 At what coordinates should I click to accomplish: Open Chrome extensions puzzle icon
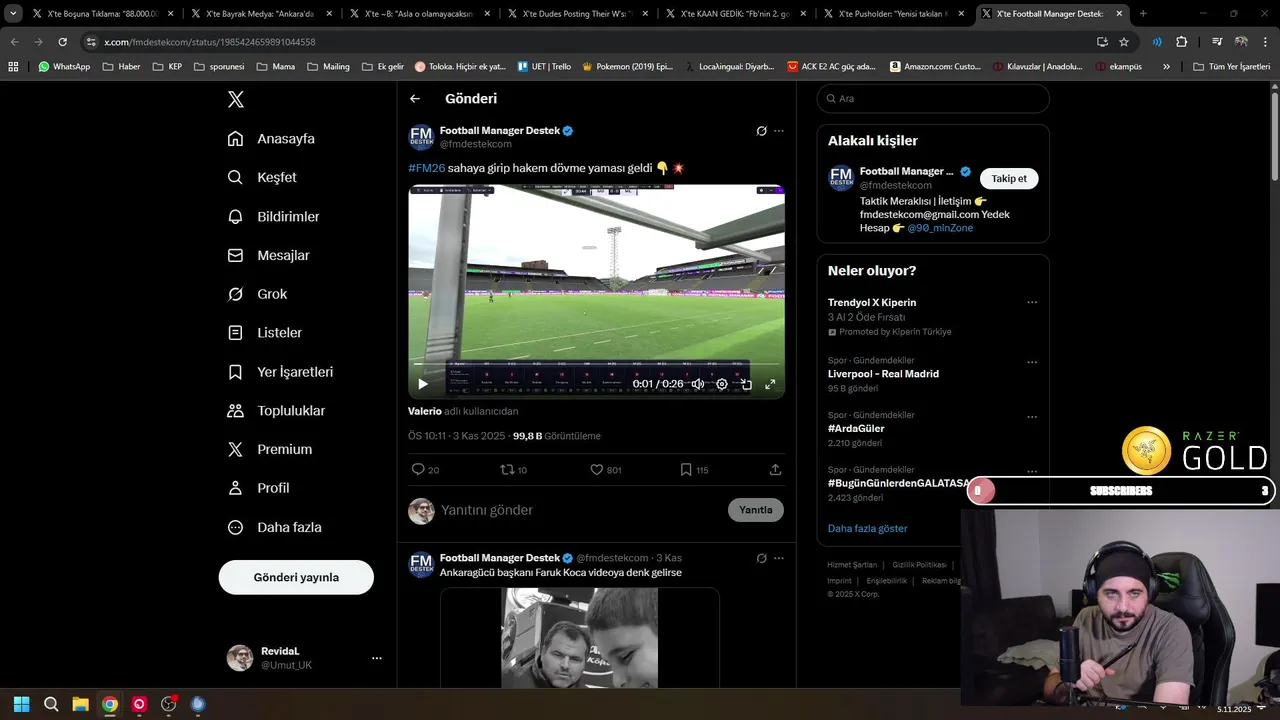1181,42
